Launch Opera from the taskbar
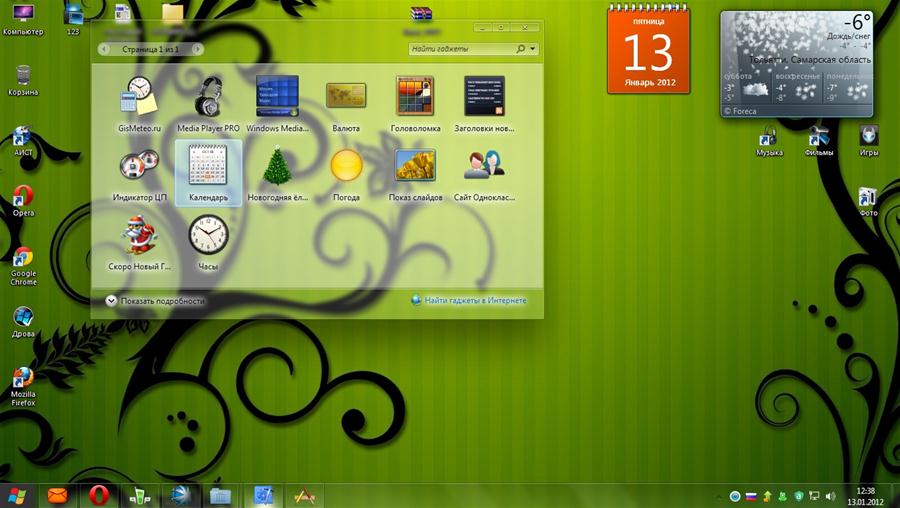This screenshot has height=508, width=900. click(x=98, y=495)
